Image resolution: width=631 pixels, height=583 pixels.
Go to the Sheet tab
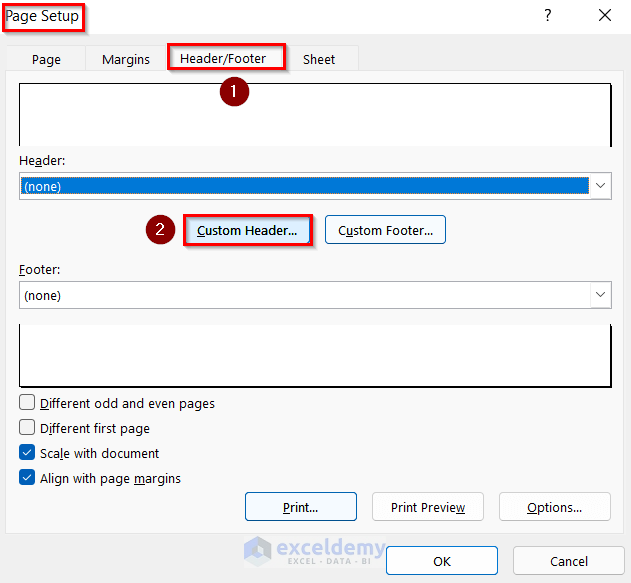click(x=319, y=59)
